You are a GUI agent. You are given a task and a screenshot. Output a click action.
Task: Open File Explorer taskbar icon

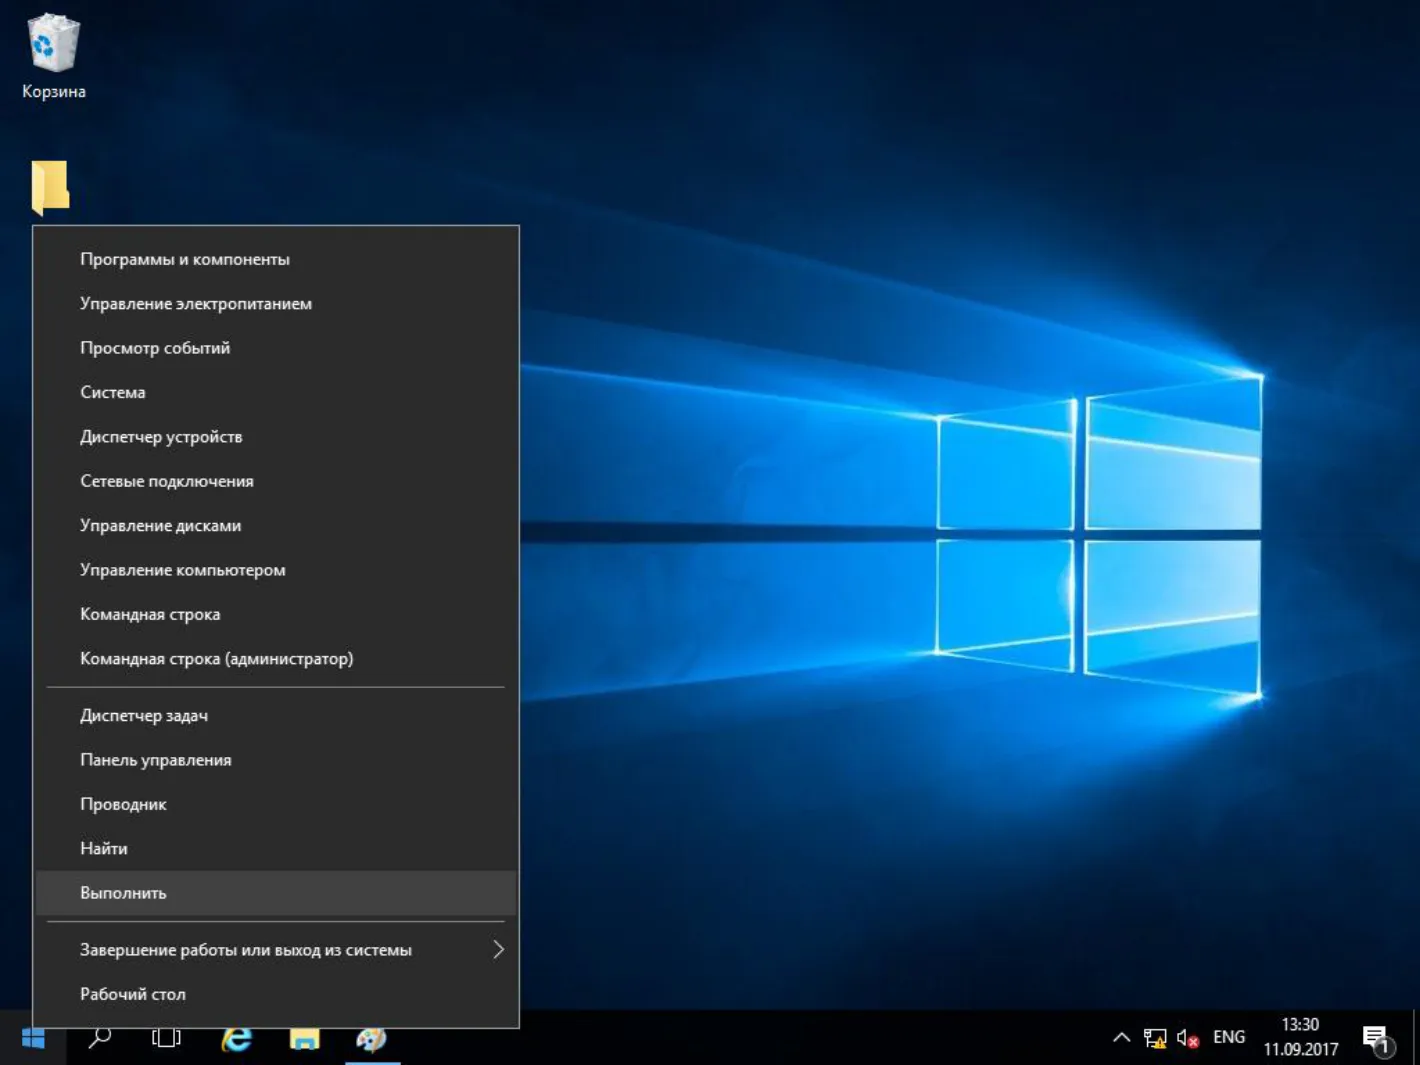point(304,1038)
